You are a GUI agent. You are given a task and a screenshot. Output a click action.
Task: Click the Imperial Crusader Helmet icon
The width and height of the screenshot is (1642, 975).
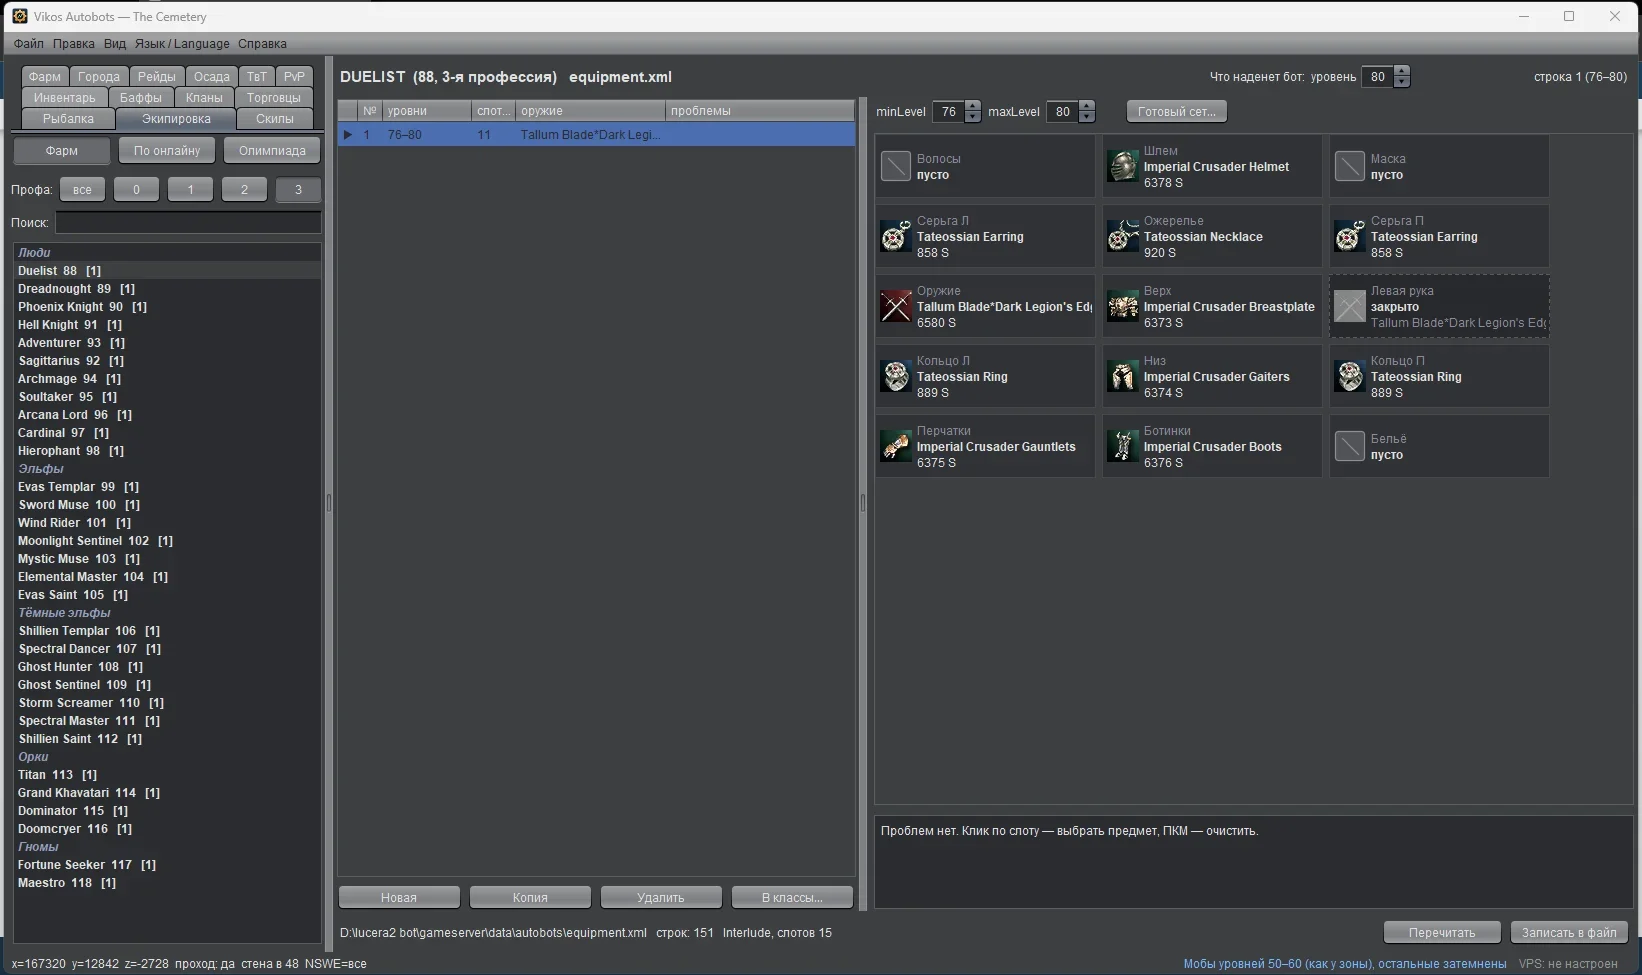(1122, 166)
